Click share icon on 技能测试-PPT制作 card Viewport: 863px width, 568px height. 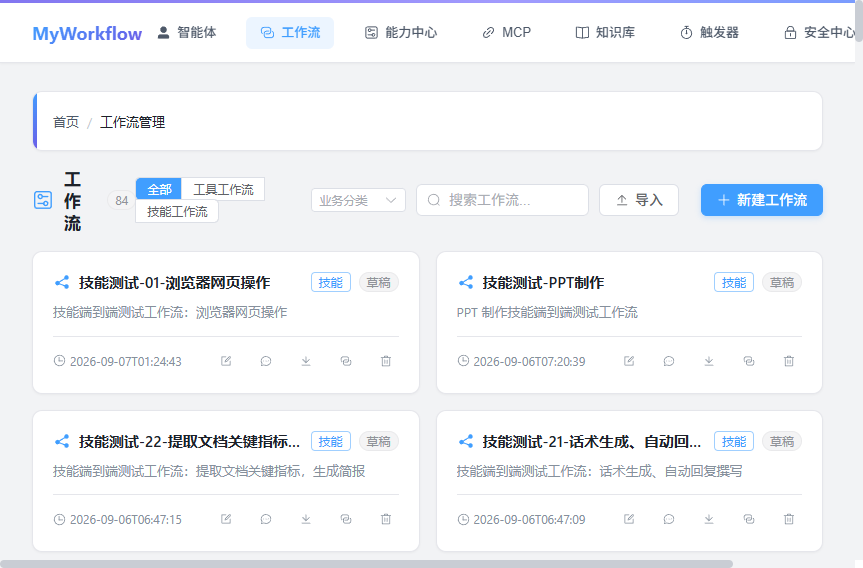pyautogui.click(x=466, y=282)
